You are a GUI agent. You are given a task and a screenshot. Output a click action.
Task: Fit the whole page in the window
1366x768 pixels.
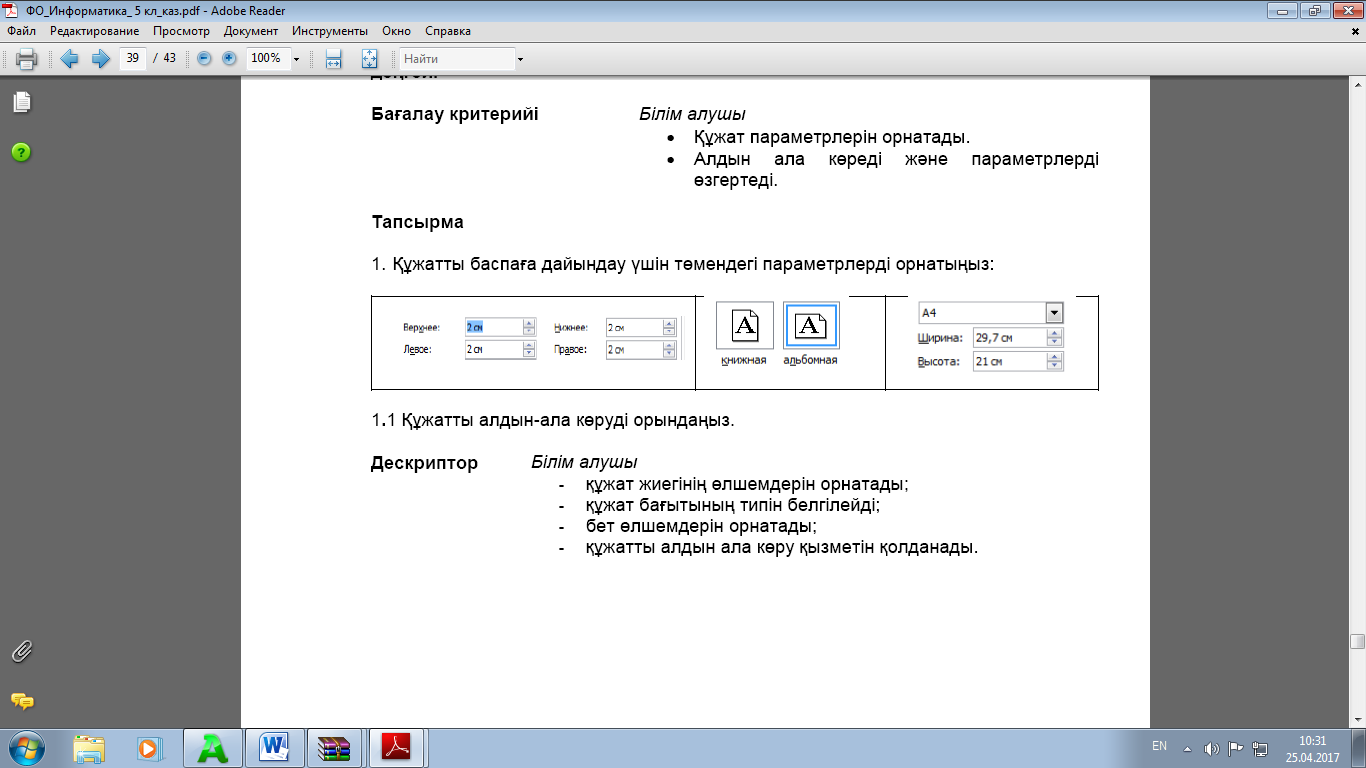(368, 59)
